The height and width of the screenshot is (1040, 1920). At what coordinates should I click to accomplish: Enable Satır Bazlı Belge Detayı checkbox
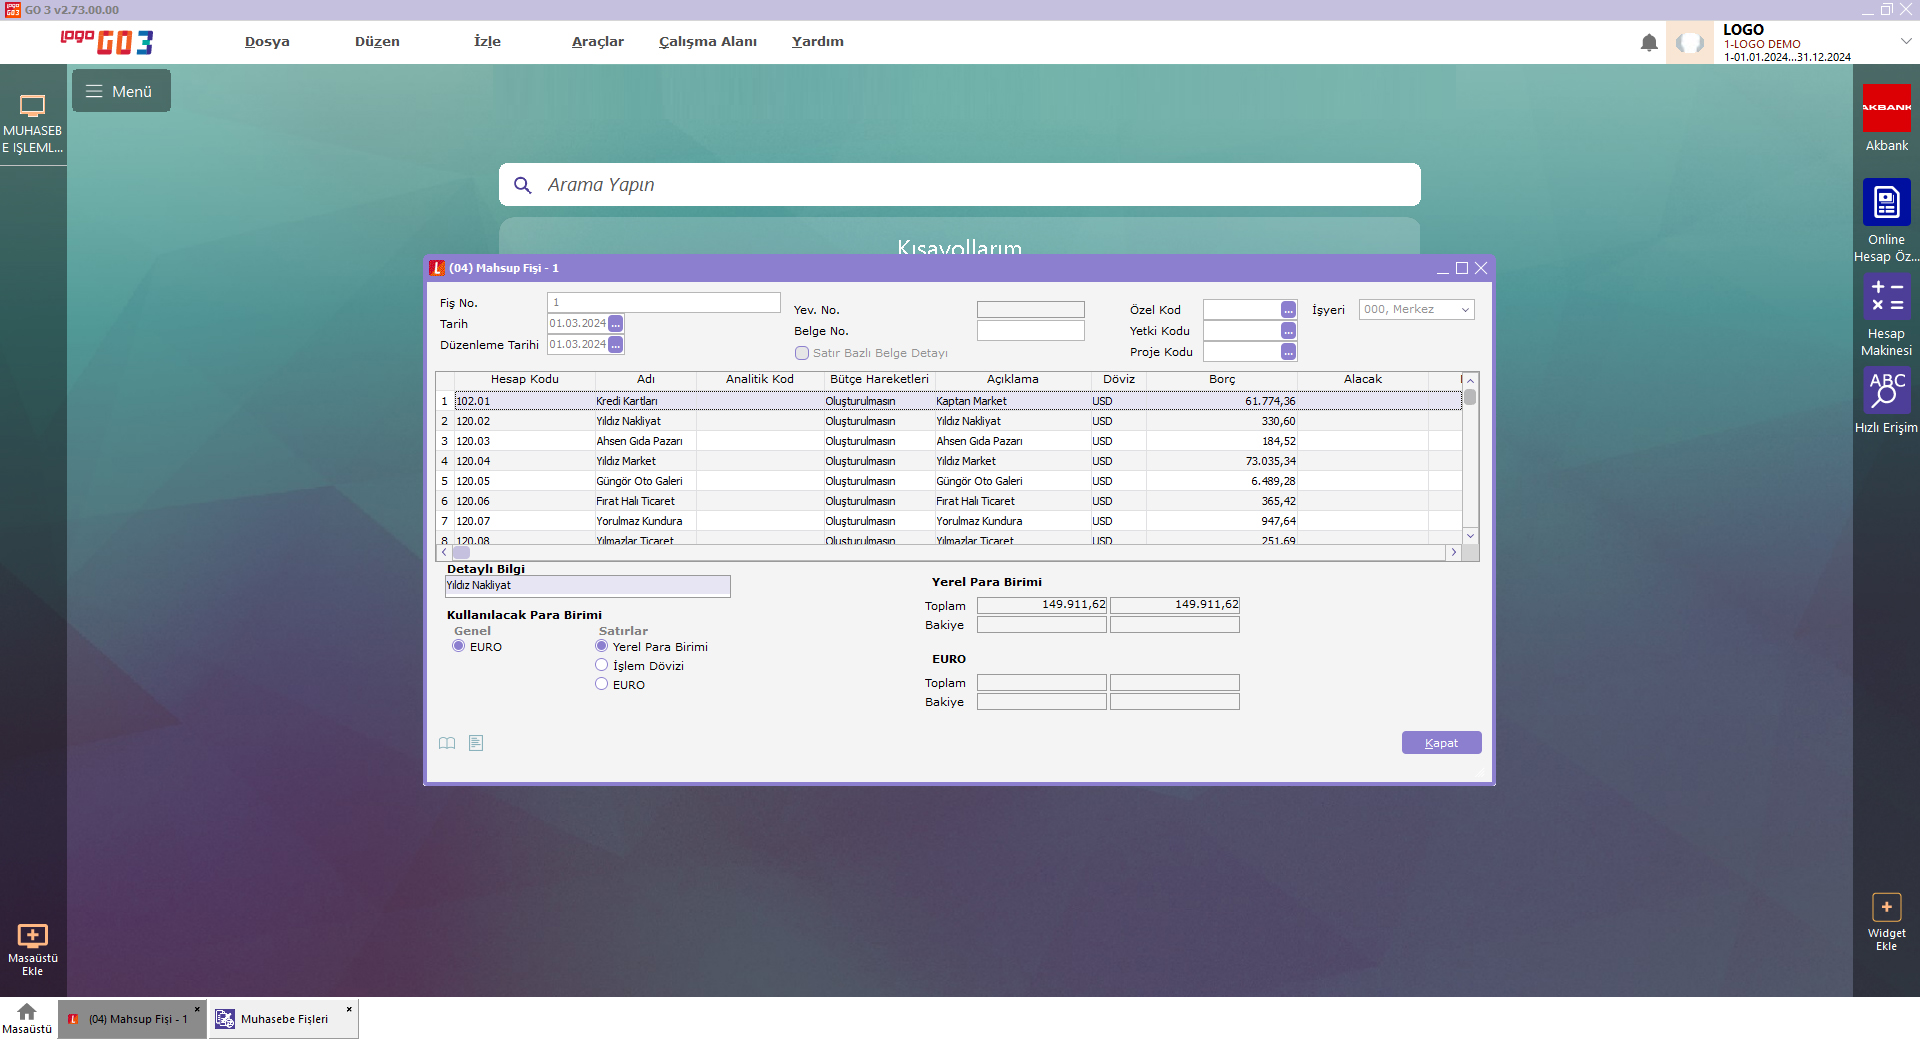tap(802, 353)
